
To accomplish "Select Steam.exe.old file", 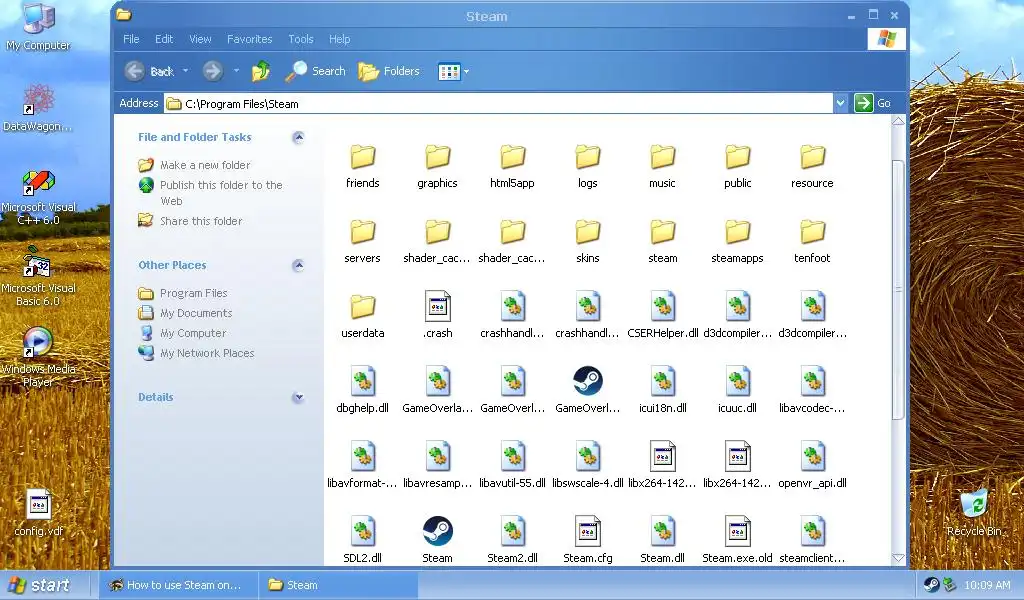I will click(737, 542).
